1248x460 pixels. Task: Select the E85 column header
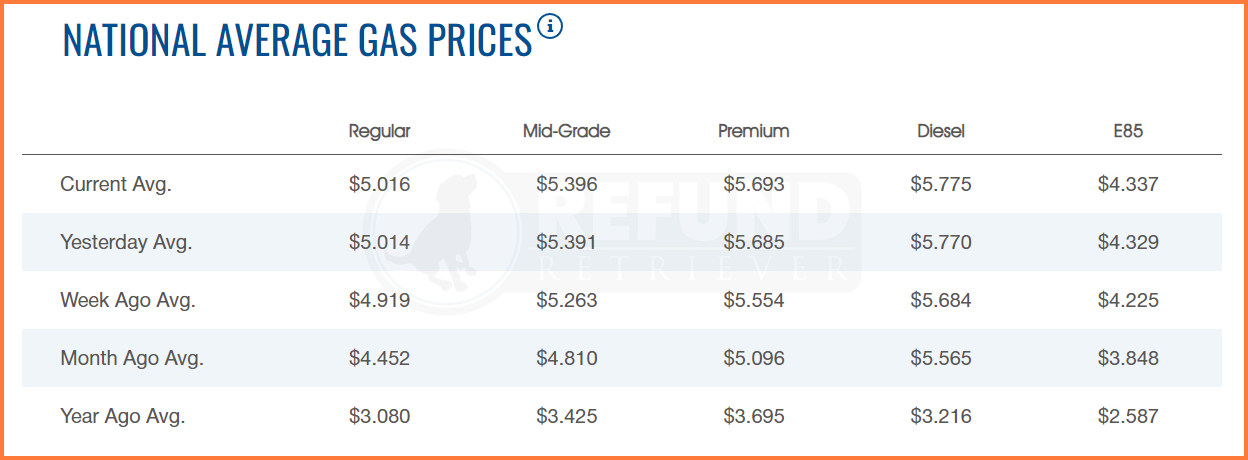(x=1128, y=131)
